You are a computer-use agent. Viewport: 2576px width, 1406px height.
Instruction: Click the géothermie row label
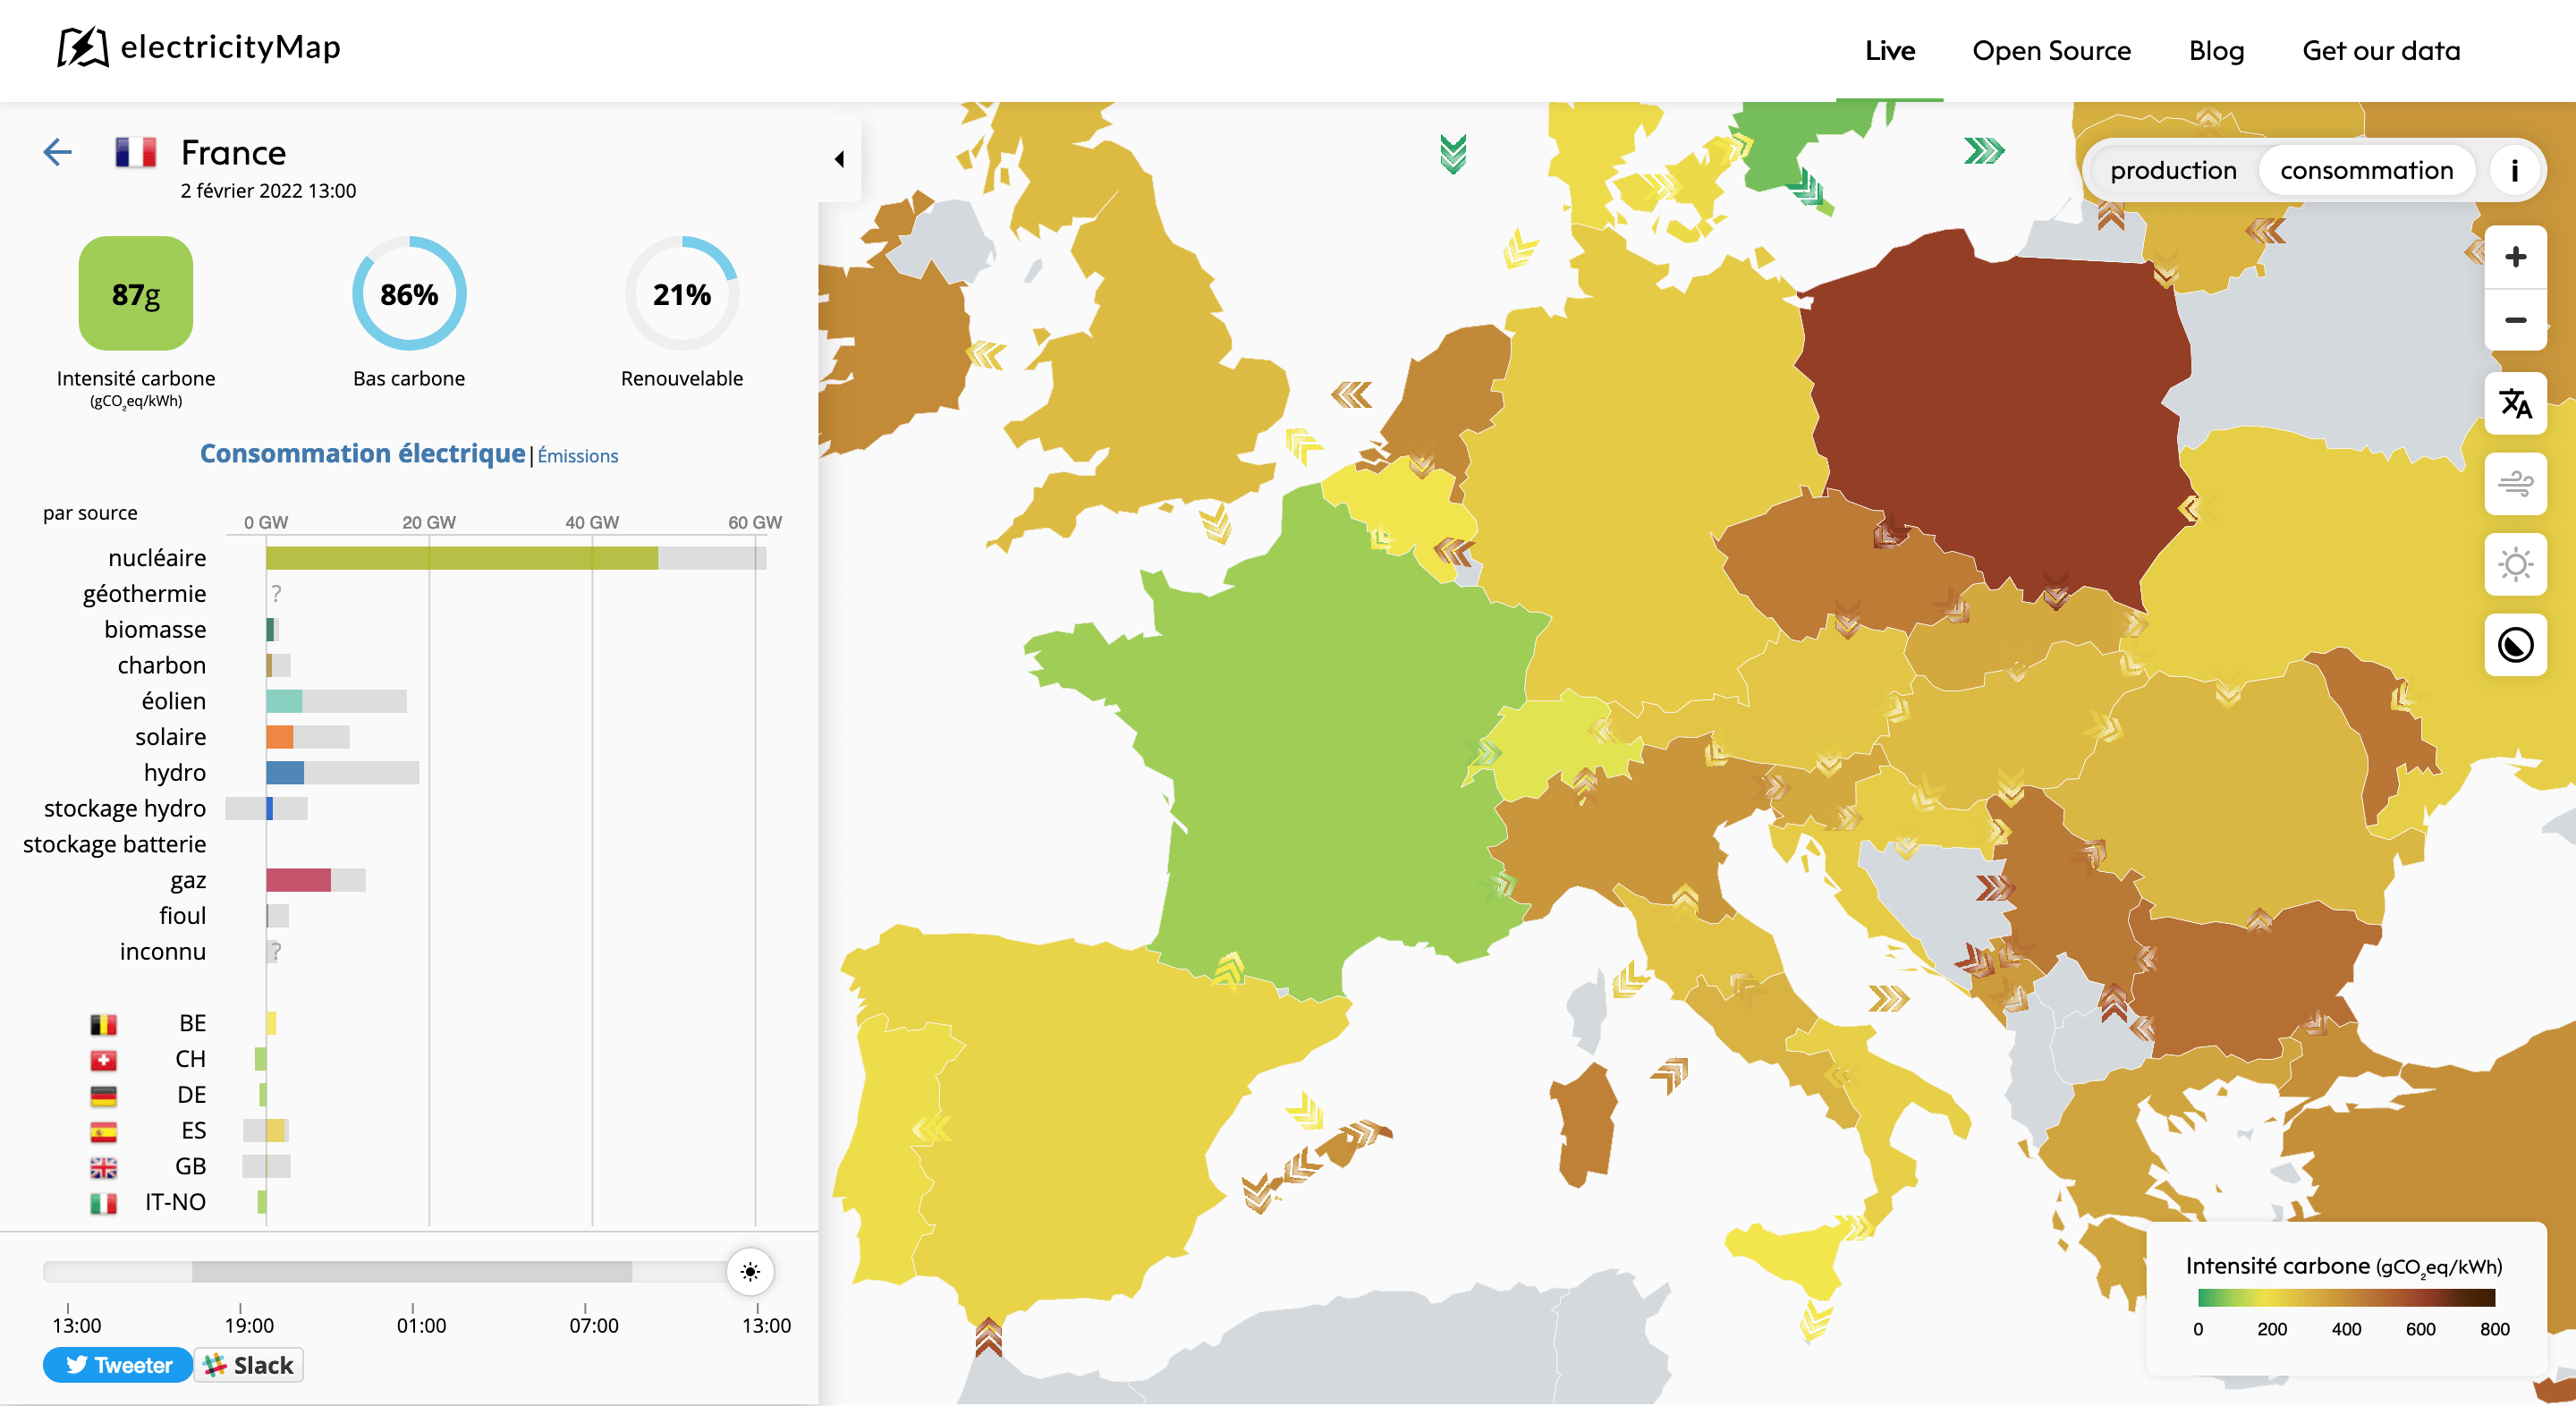[144, 594]
